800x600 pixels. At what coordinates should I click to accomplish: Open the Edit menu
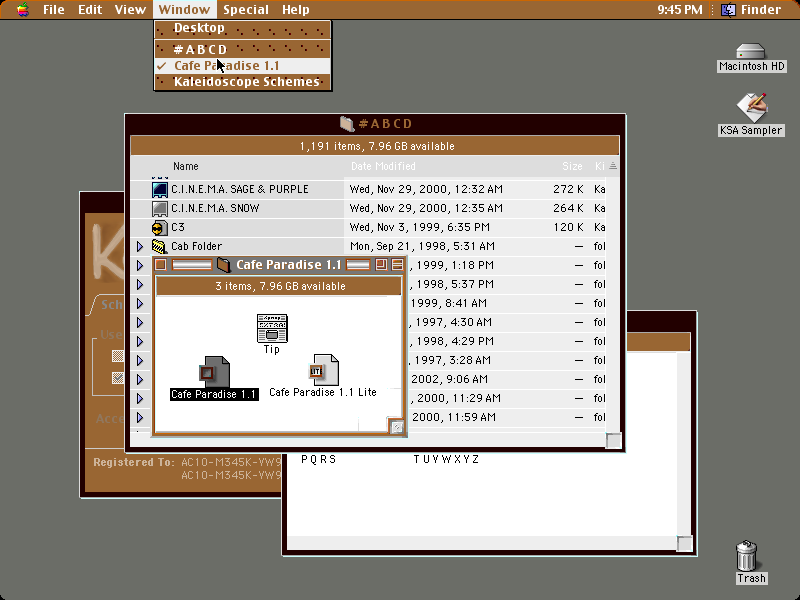coord(90,9)
